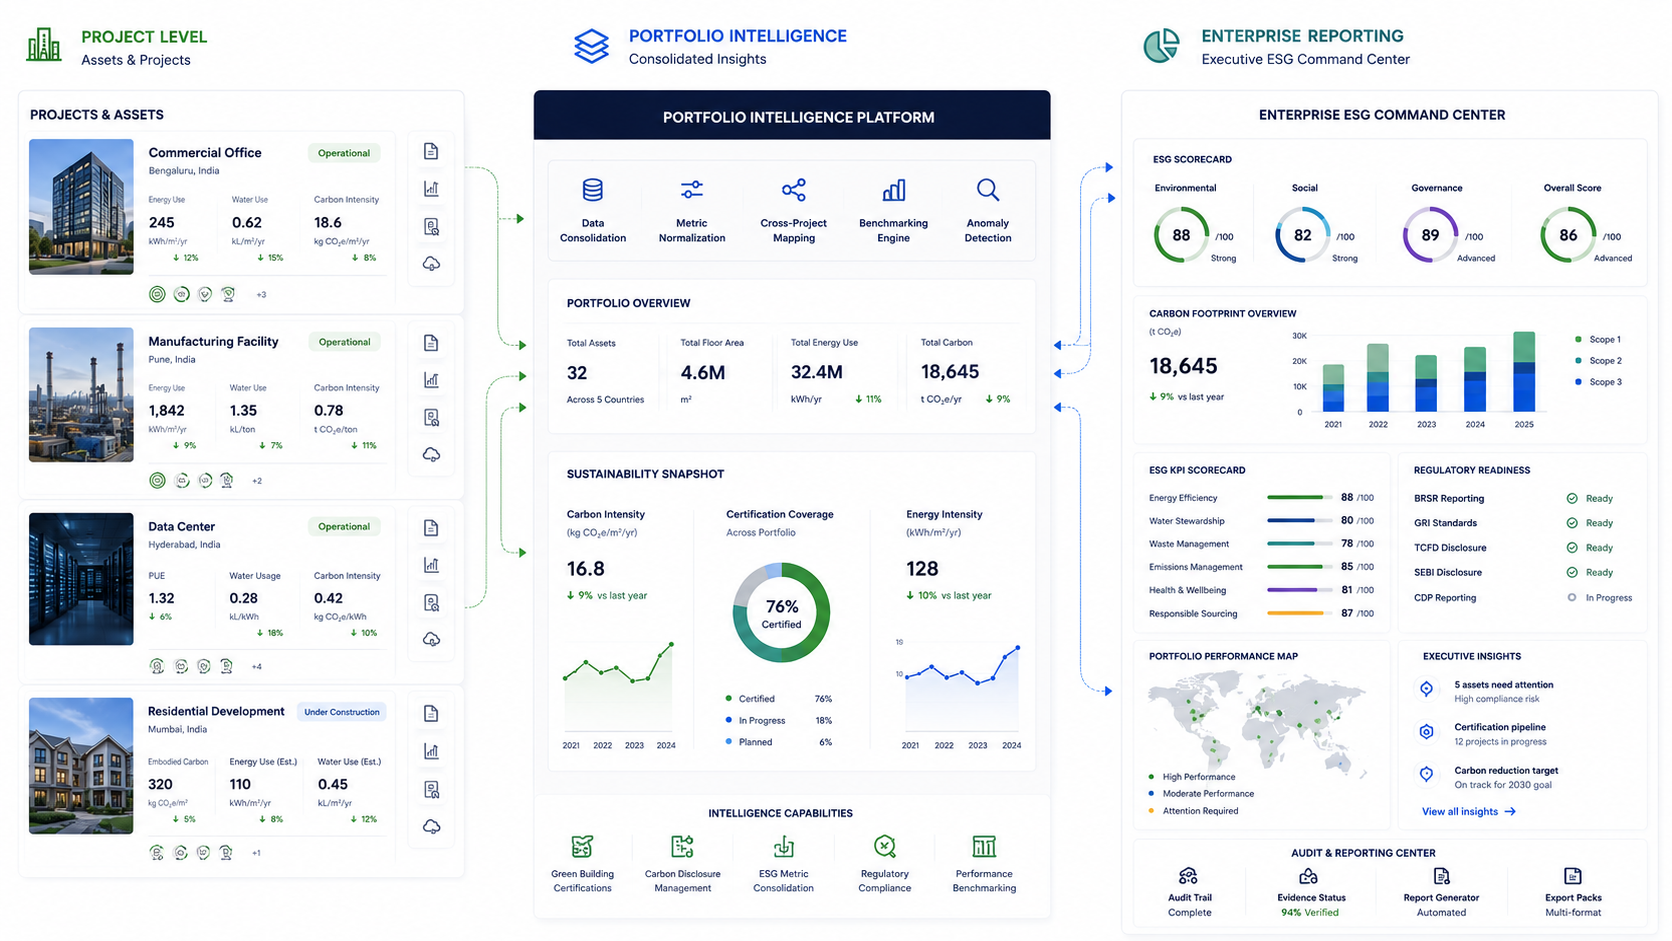This screenshot has height=941, width=1672.
Task: Click the Energy Efficiency green progress bar
Action: (x=1299, y=497)
